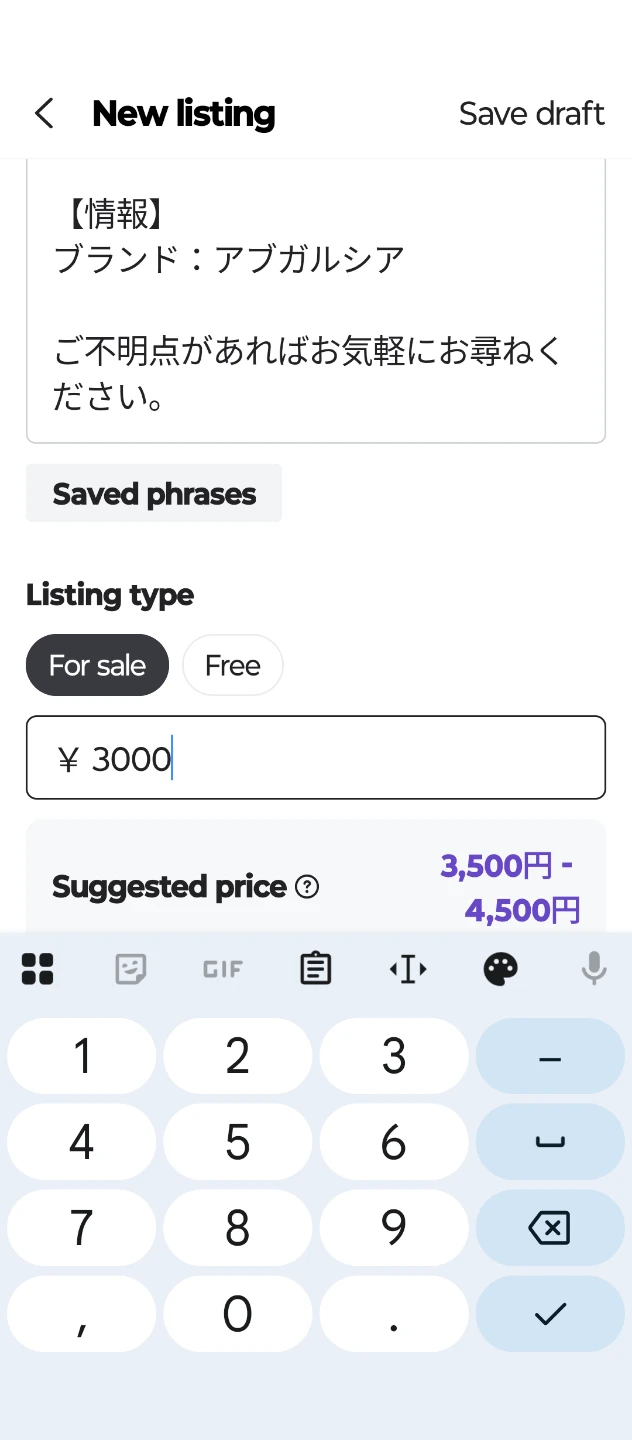Go back using the arrow icon
632x1440 pixels.
(44, 113)
